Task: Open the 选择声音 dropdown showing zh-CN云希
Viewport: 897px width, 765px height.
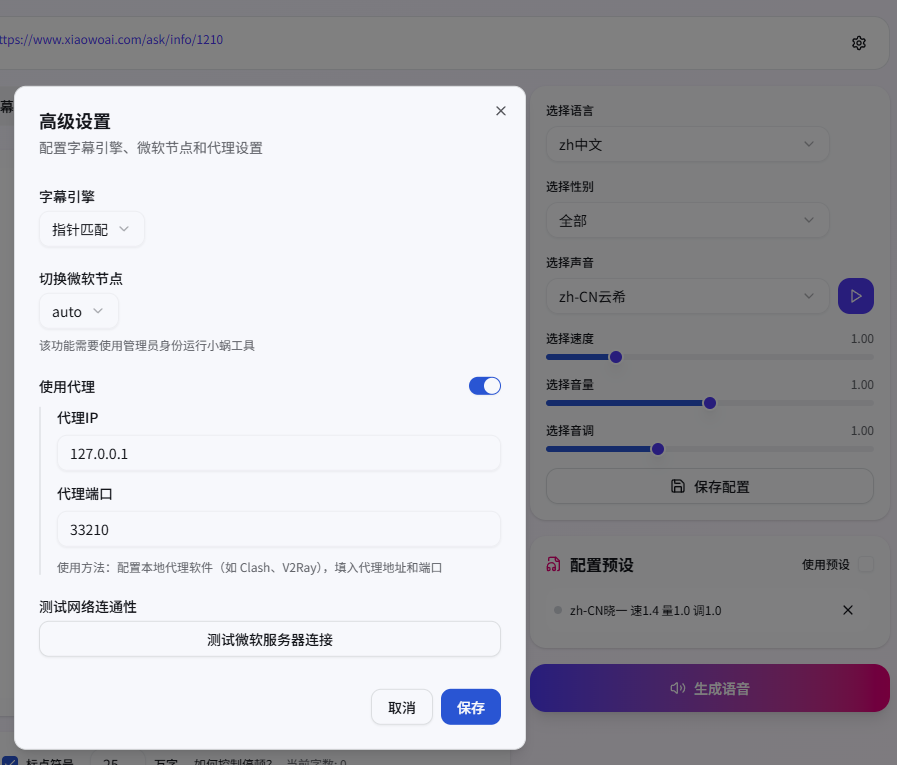Action: click(x=687, y=296)
